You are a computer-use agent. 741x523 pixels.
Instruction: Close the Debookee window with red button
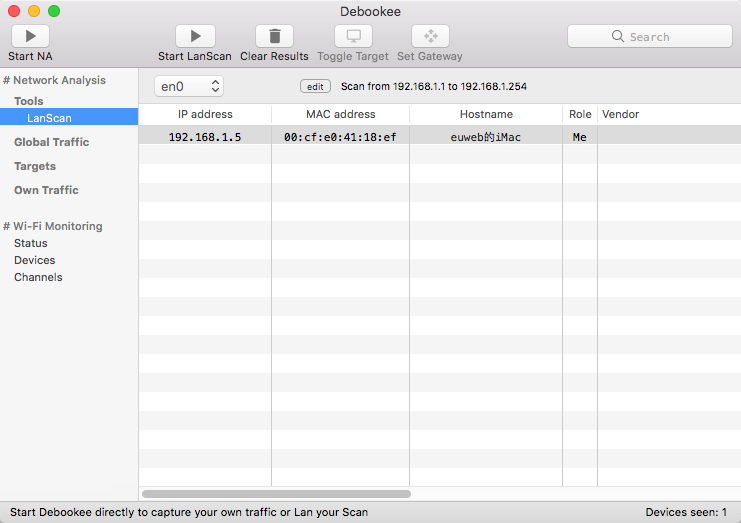[14, 11]
